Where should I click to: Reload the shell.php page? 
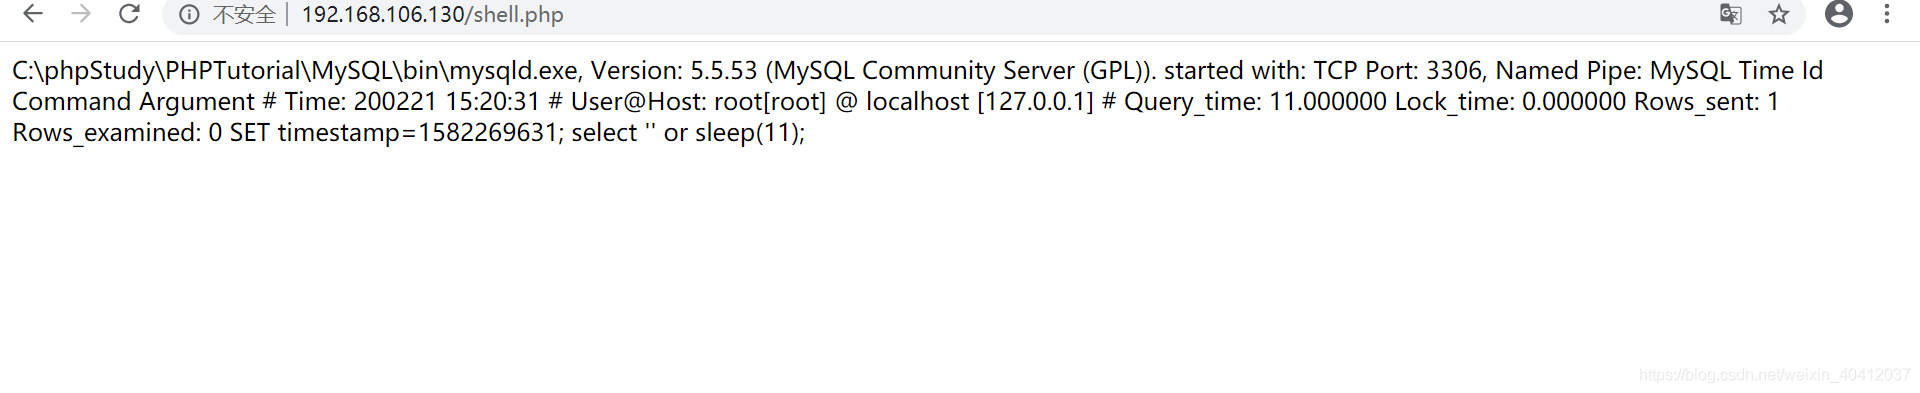click(x=129, y=14)
